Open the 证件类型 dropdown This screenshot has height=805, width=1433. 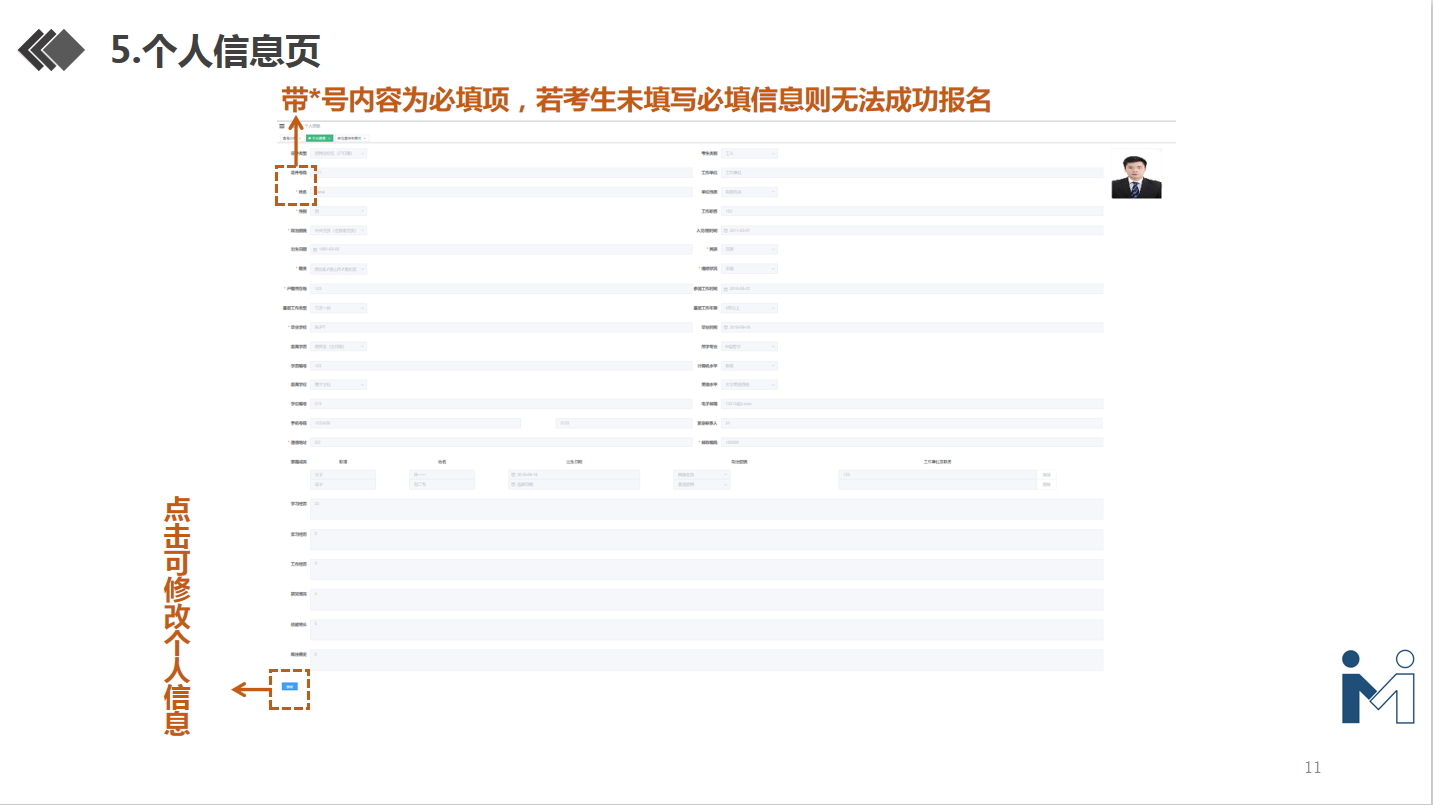[x=339, y=153]
